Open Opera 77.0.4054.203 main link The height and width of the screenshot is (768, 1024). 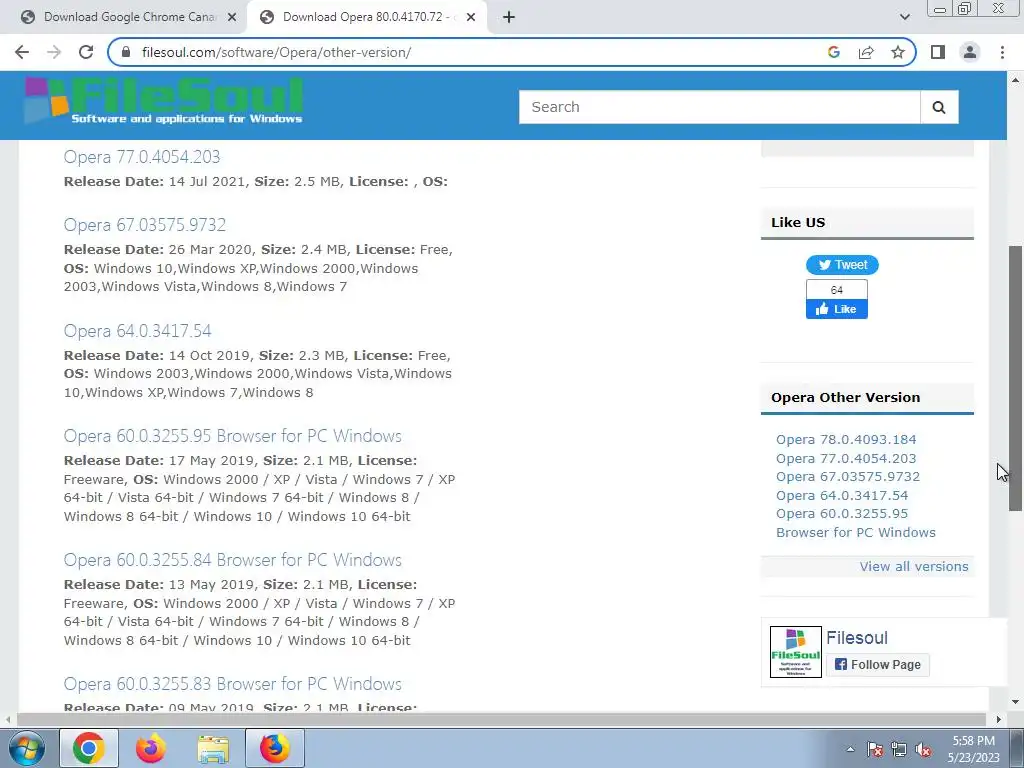(142, 157)
